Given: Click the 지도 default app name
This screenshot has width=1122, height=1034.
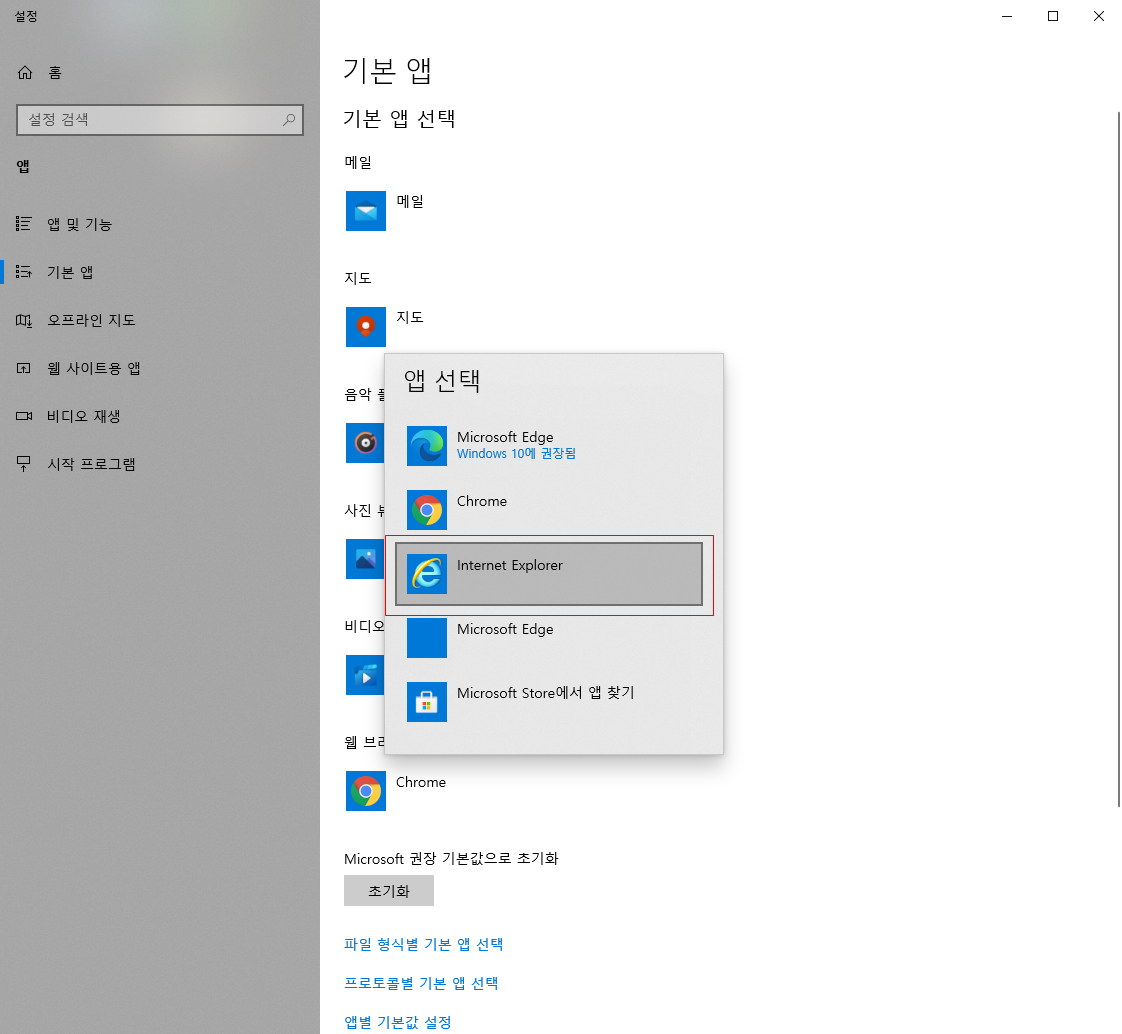Looking at the screenshot, I should (x=410, y=317).
